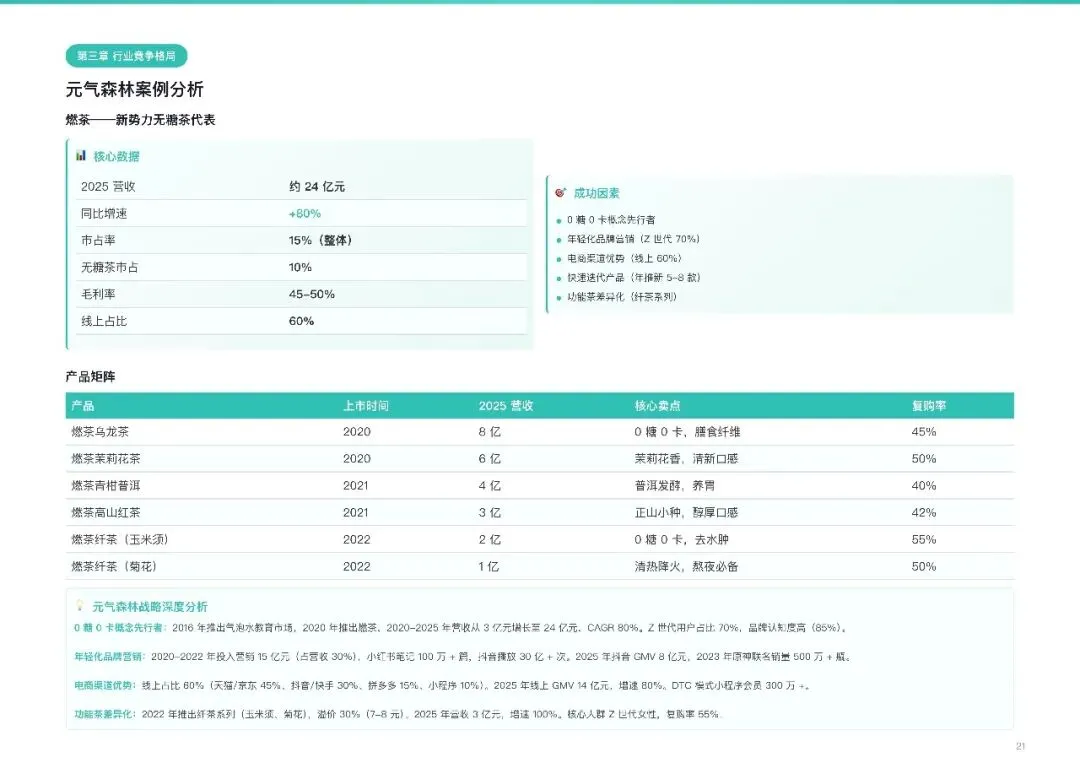
Task: Select the 燃茶高山红茶 product cell
Action: click(x=105, y=512)
